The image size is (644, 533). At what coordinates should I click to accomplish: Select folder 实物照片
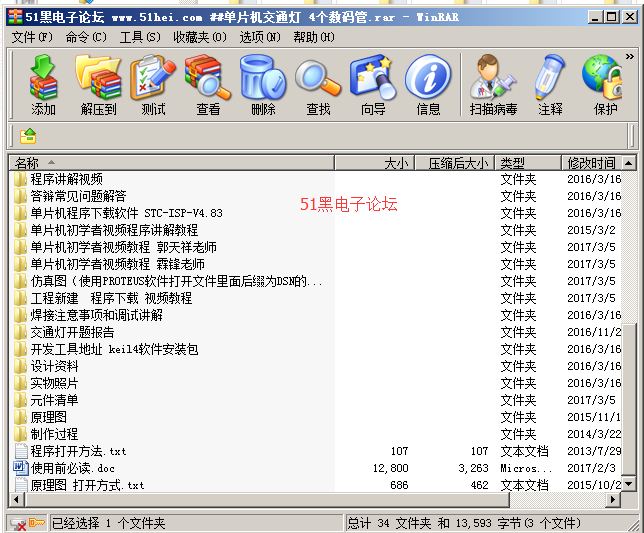pyautogui.click(x=54, y=383)
